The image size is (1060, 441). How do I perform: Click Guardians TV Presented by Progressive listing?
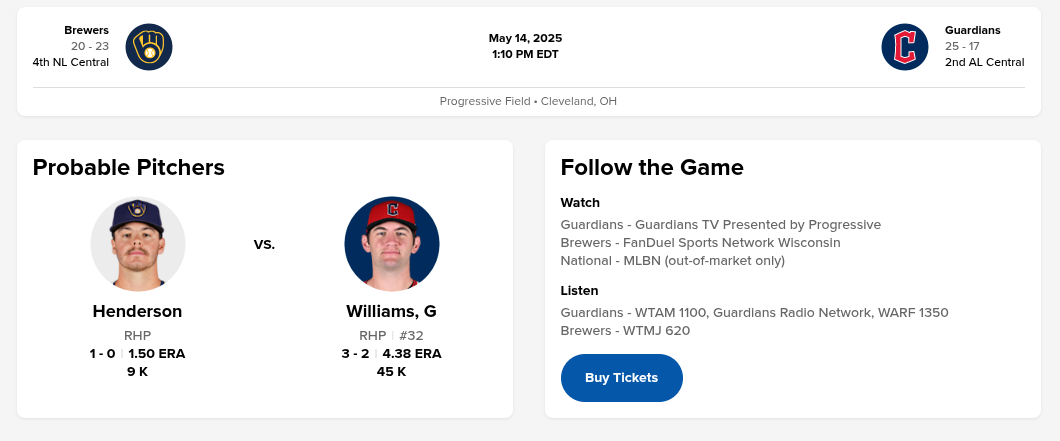pos(720,224)
